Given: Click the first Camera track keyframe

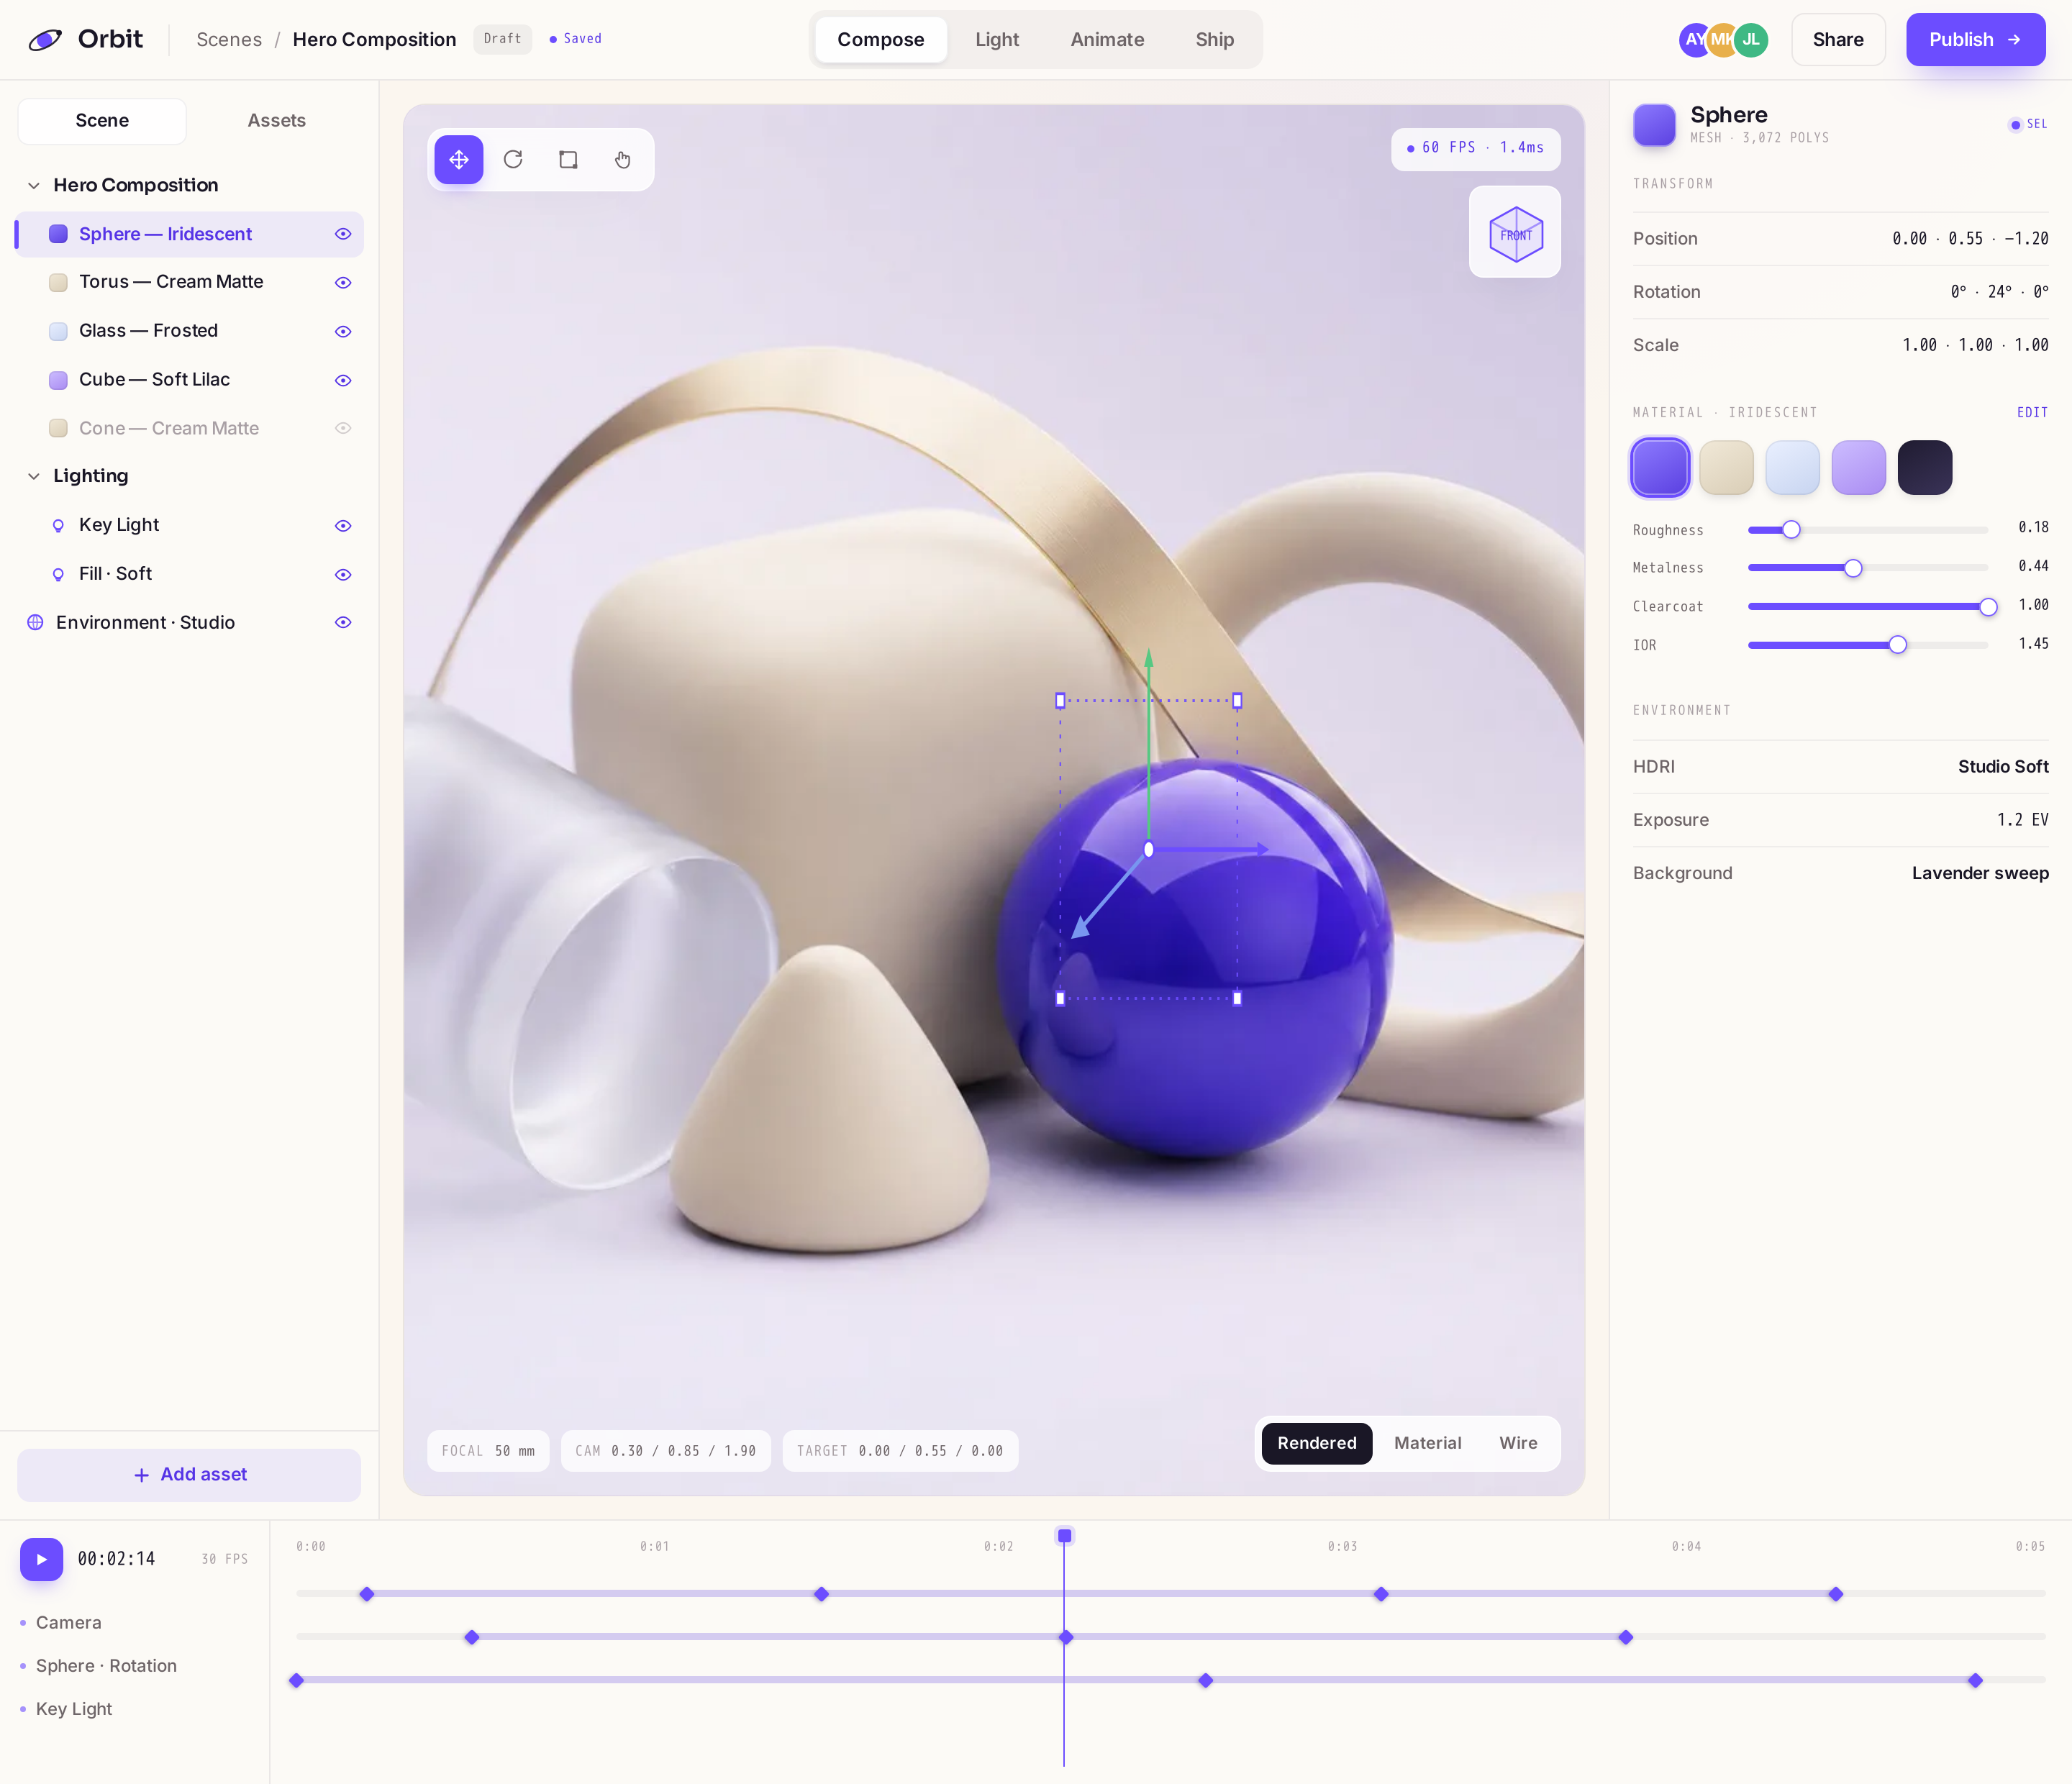Looking at the screenshot, I should [x=367, y=1594].
